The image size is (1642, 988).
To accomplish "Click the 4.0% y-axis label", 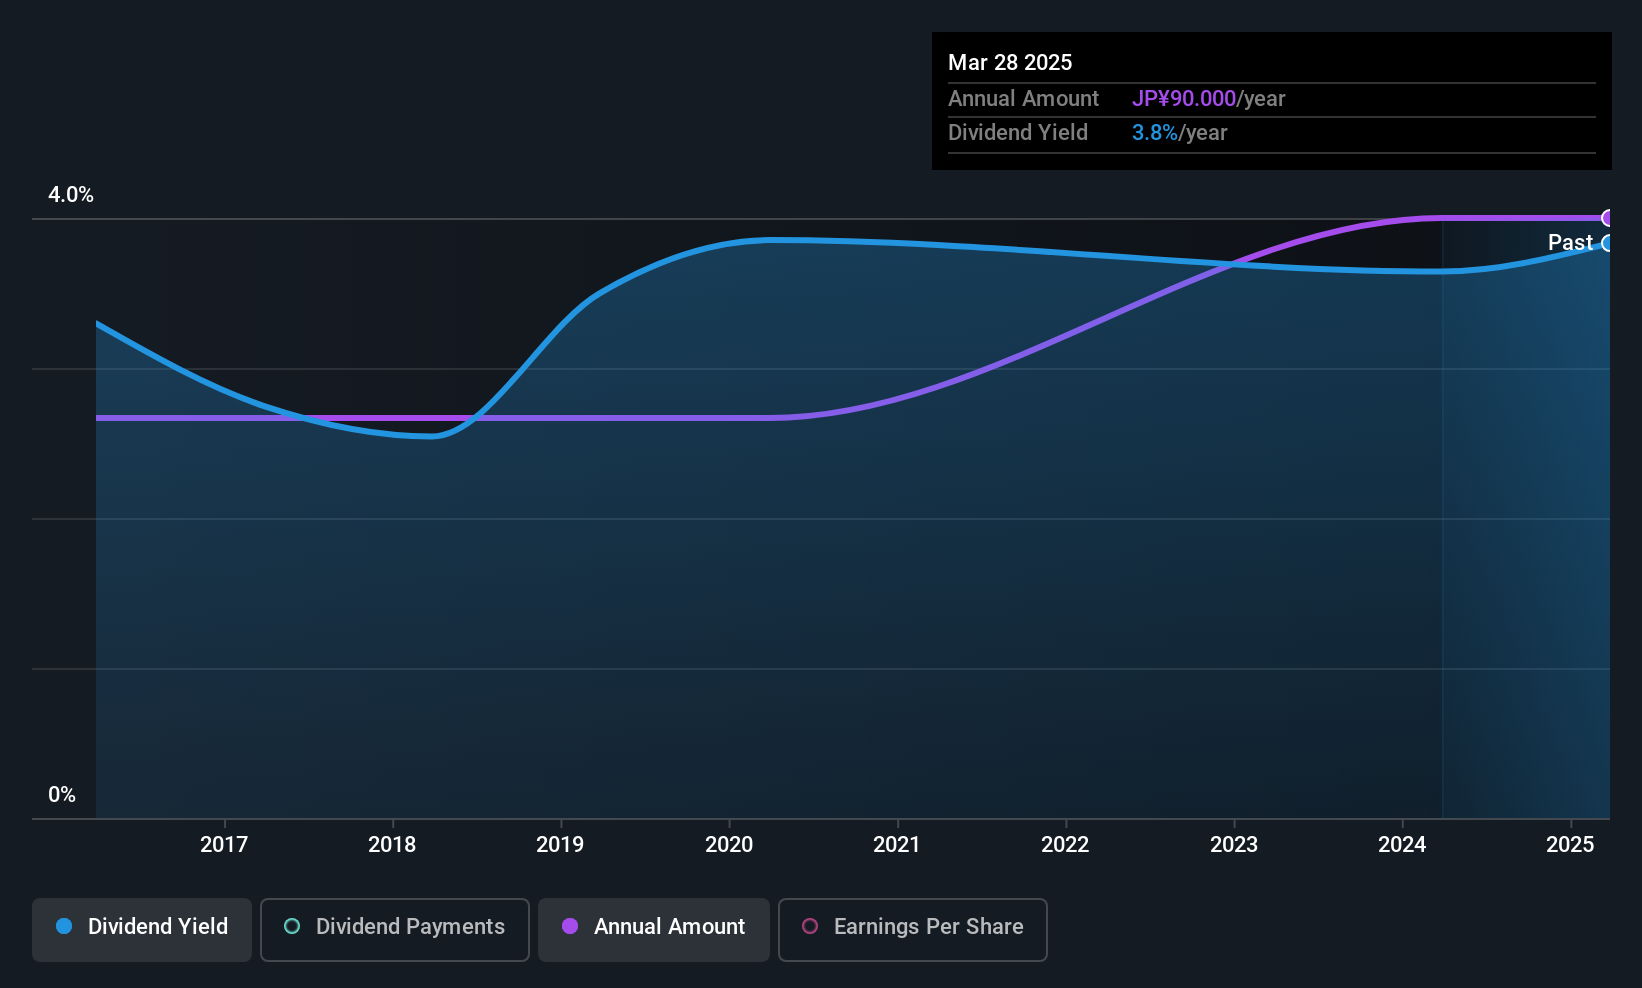I will pos(71,195).
